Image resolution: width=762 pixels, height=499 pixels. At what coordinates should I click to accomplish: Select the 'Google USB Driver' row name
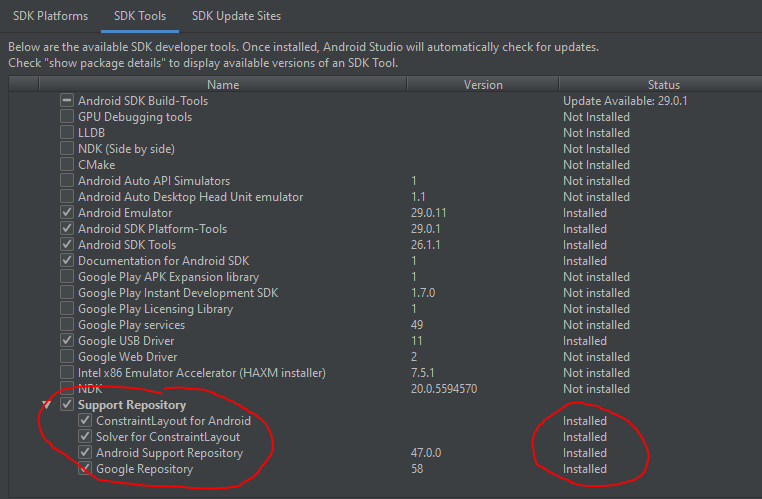coord(126,341)
